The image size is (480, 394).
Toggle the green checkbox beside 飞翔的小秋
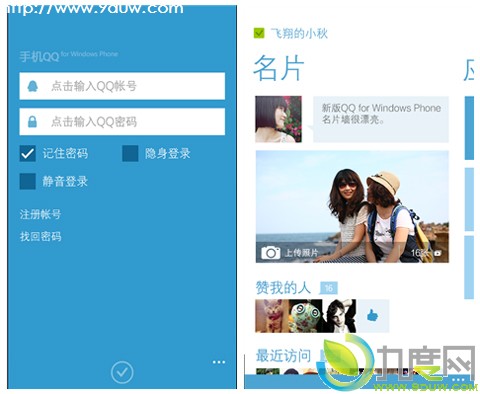(259, 33)
